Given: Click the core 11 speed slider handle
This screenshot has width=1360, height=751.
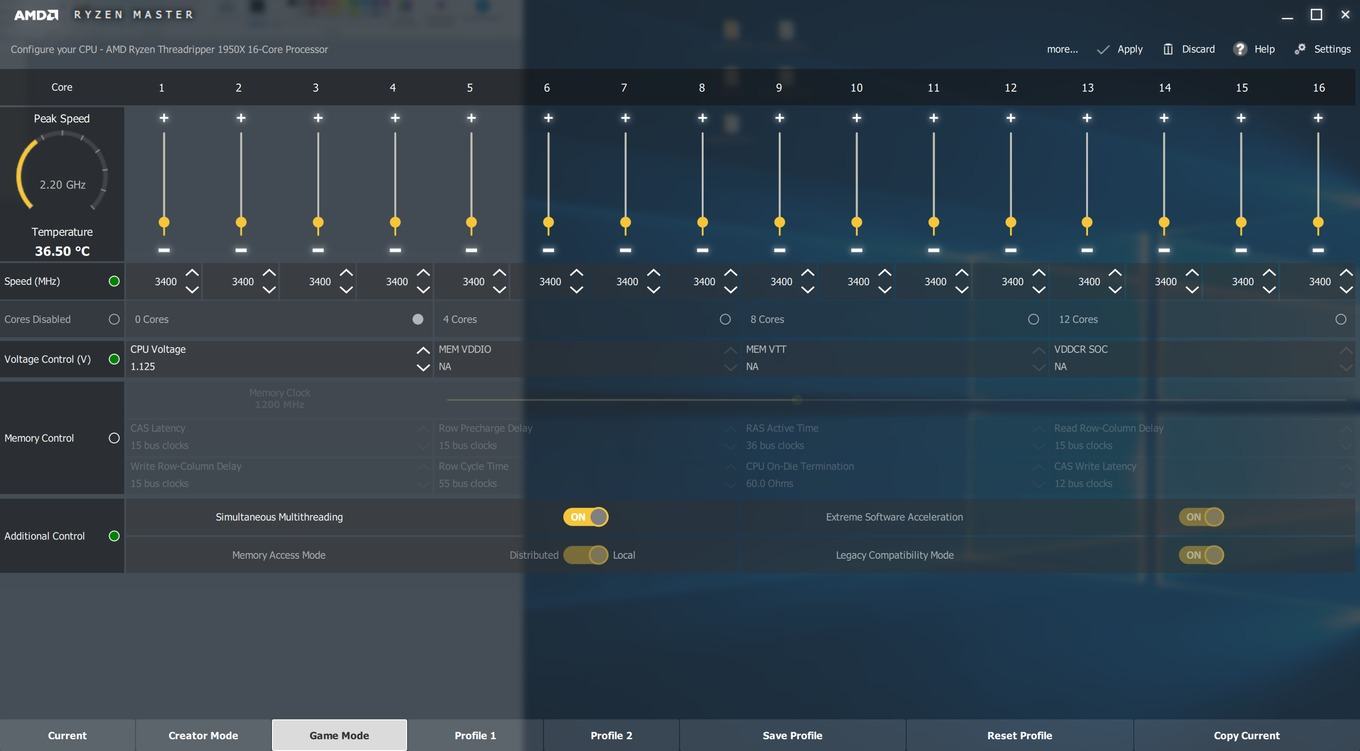Looking at the screenshot, I should [933, 222].
